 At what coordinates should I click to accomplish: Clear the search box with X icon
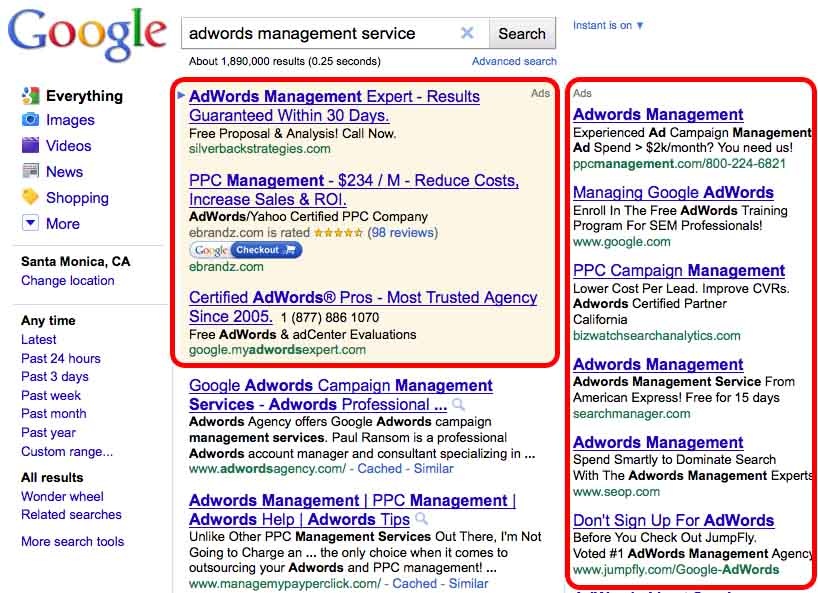[467, 33]
